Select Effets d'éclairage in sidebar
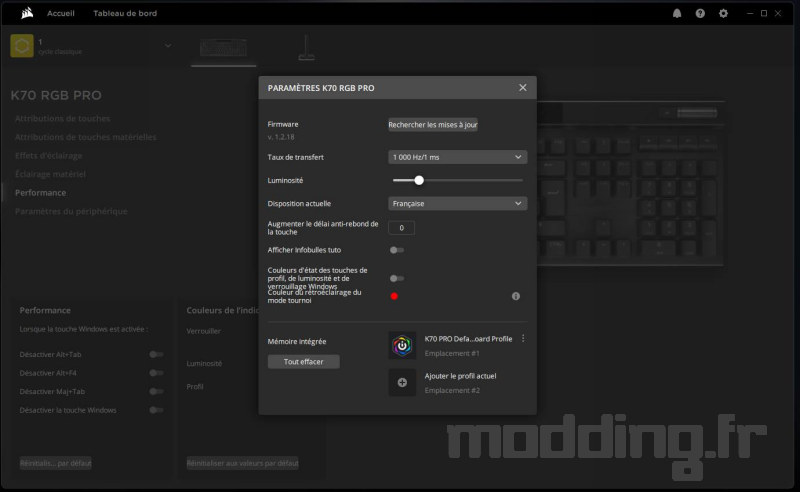The width and height of the screenshot is (800, 492). (48, 156)
